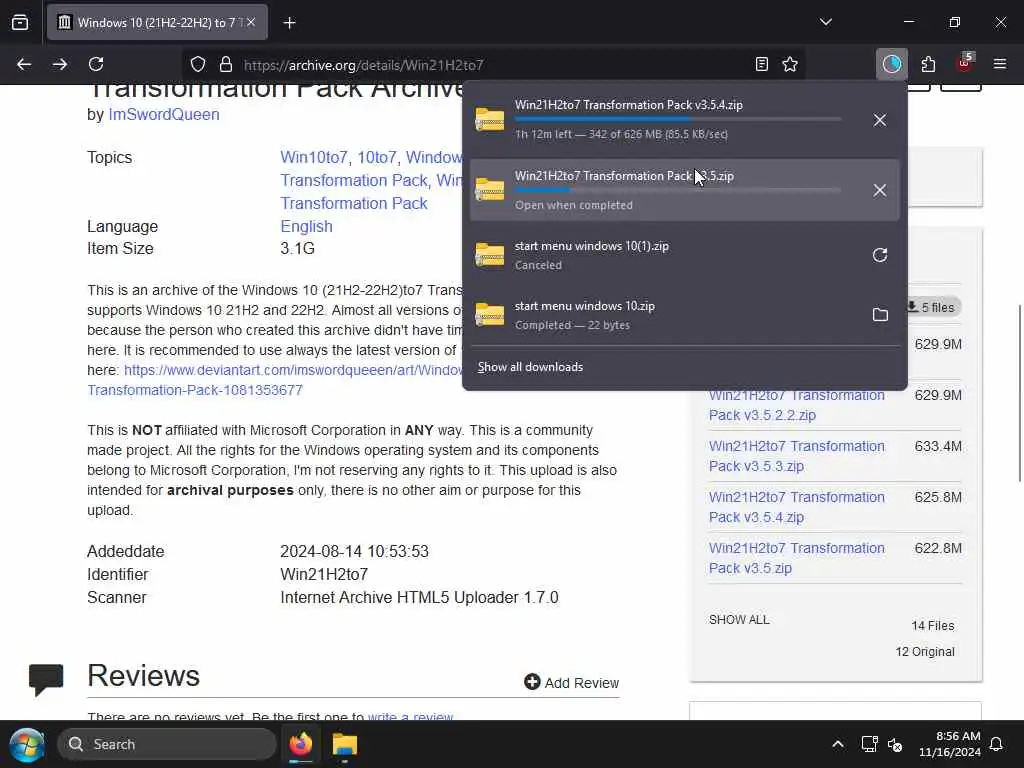Open the muted volume tray icon
Viewport: 1024px width, 768px height.
click(x=895, y=744)
